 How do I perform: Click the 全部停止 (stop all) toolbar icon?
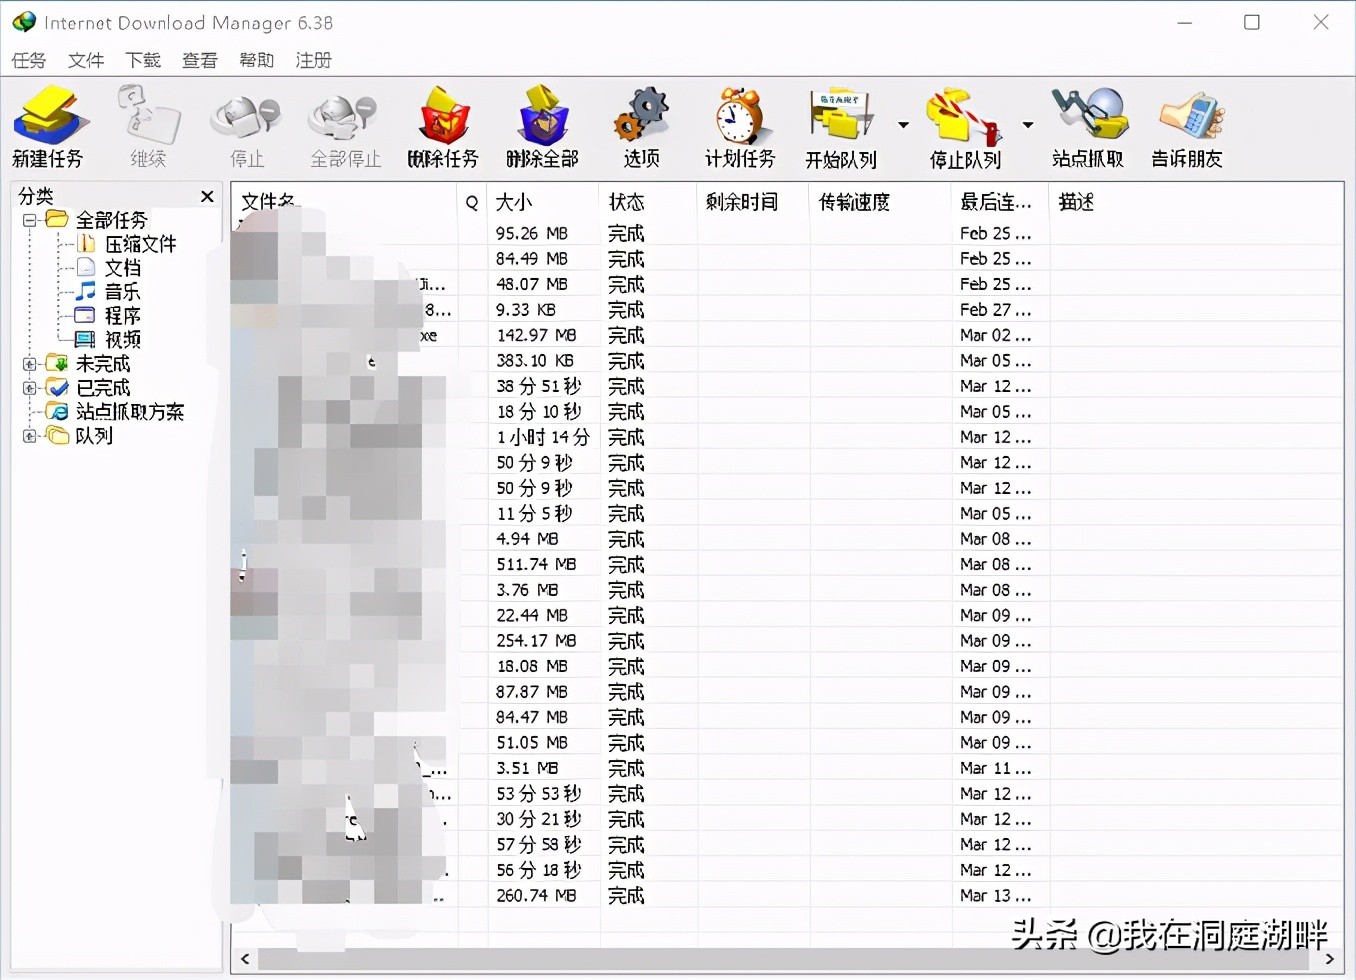click(345, 127)
